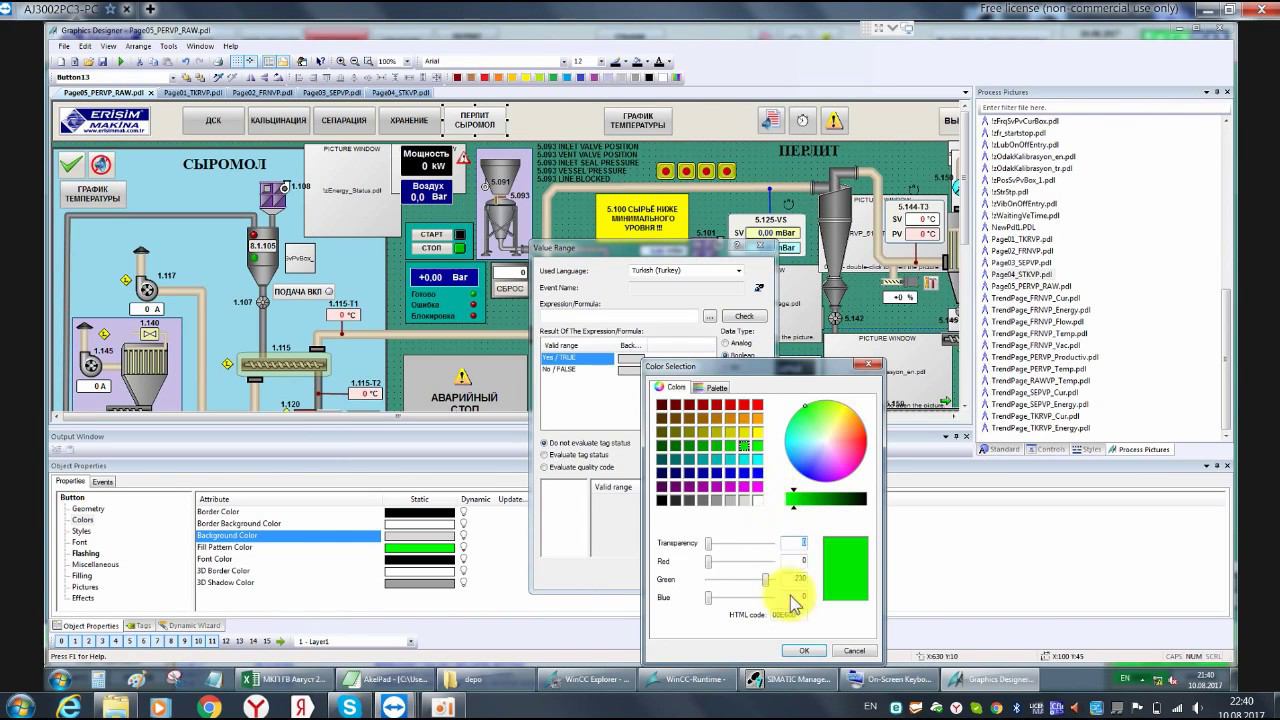Click the zoom area magnifier icon
Screen dimensions: 1280x720
[368, 61]
